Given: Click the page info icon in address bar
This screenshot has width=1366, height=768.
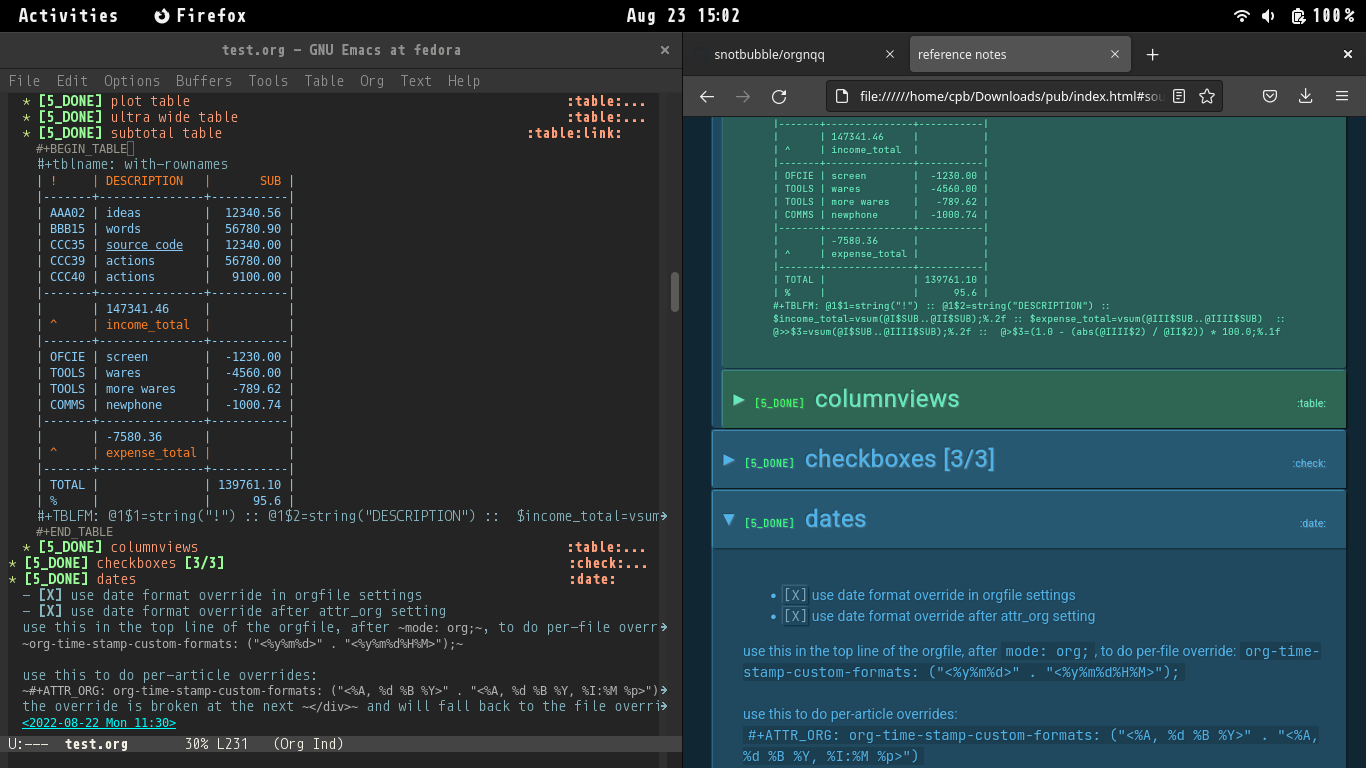Looking at the screenshot, I should (x=843, y=96).
